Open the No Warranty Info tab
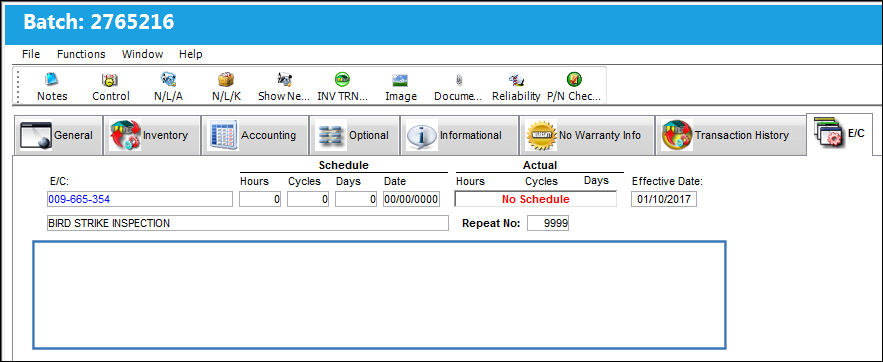 click(x=587, y=135)
